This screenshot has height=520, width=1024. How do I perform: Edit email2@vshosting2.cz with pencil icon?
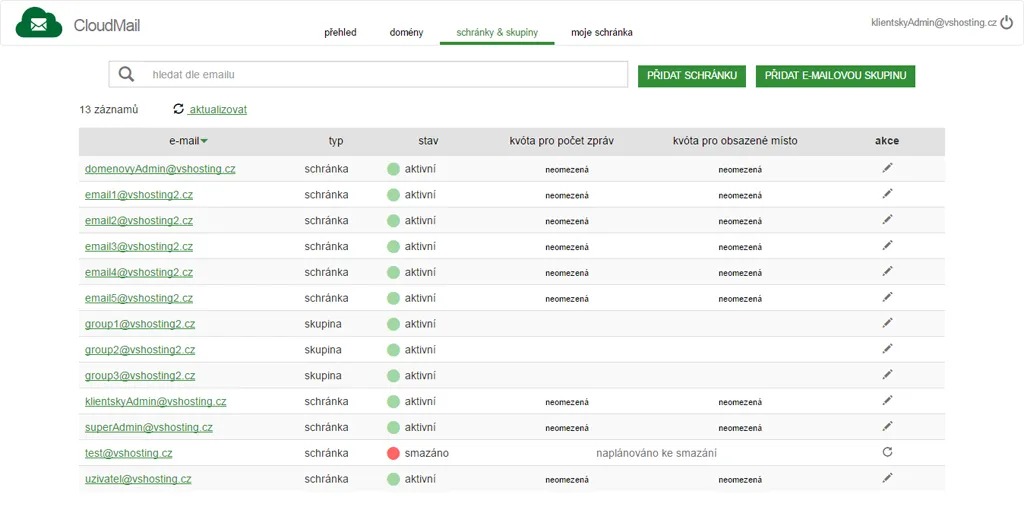[887, 219]
